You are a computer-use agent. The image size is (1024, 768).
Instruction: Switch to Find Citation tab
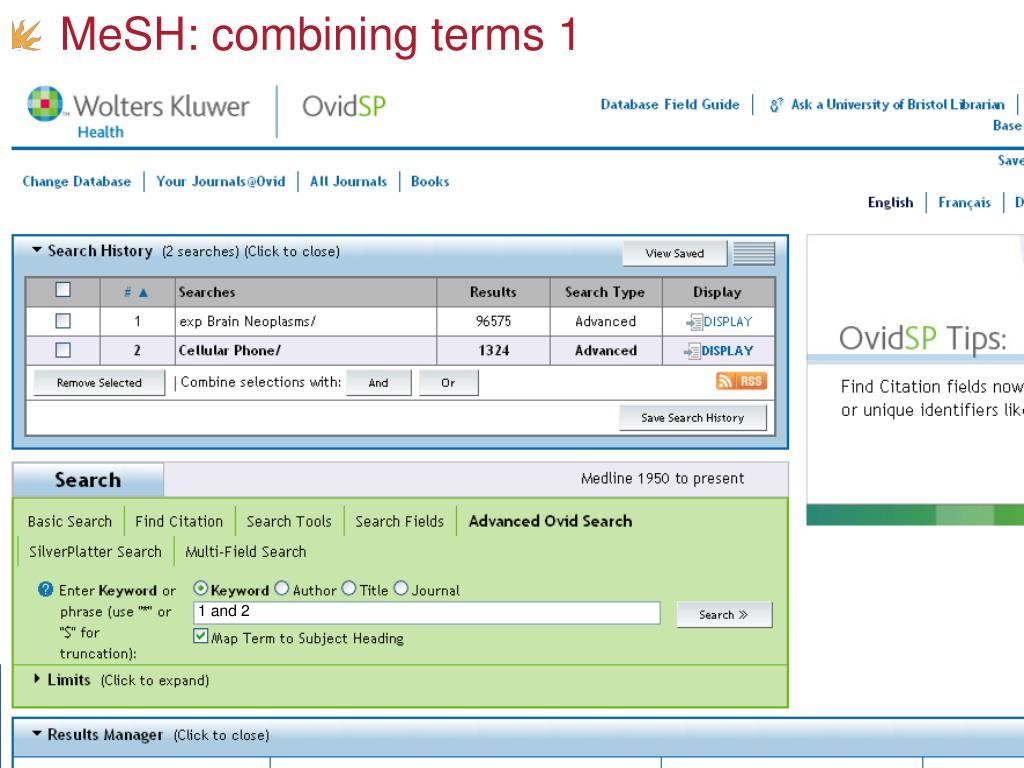pyautogui.click(x=179, y=521)
